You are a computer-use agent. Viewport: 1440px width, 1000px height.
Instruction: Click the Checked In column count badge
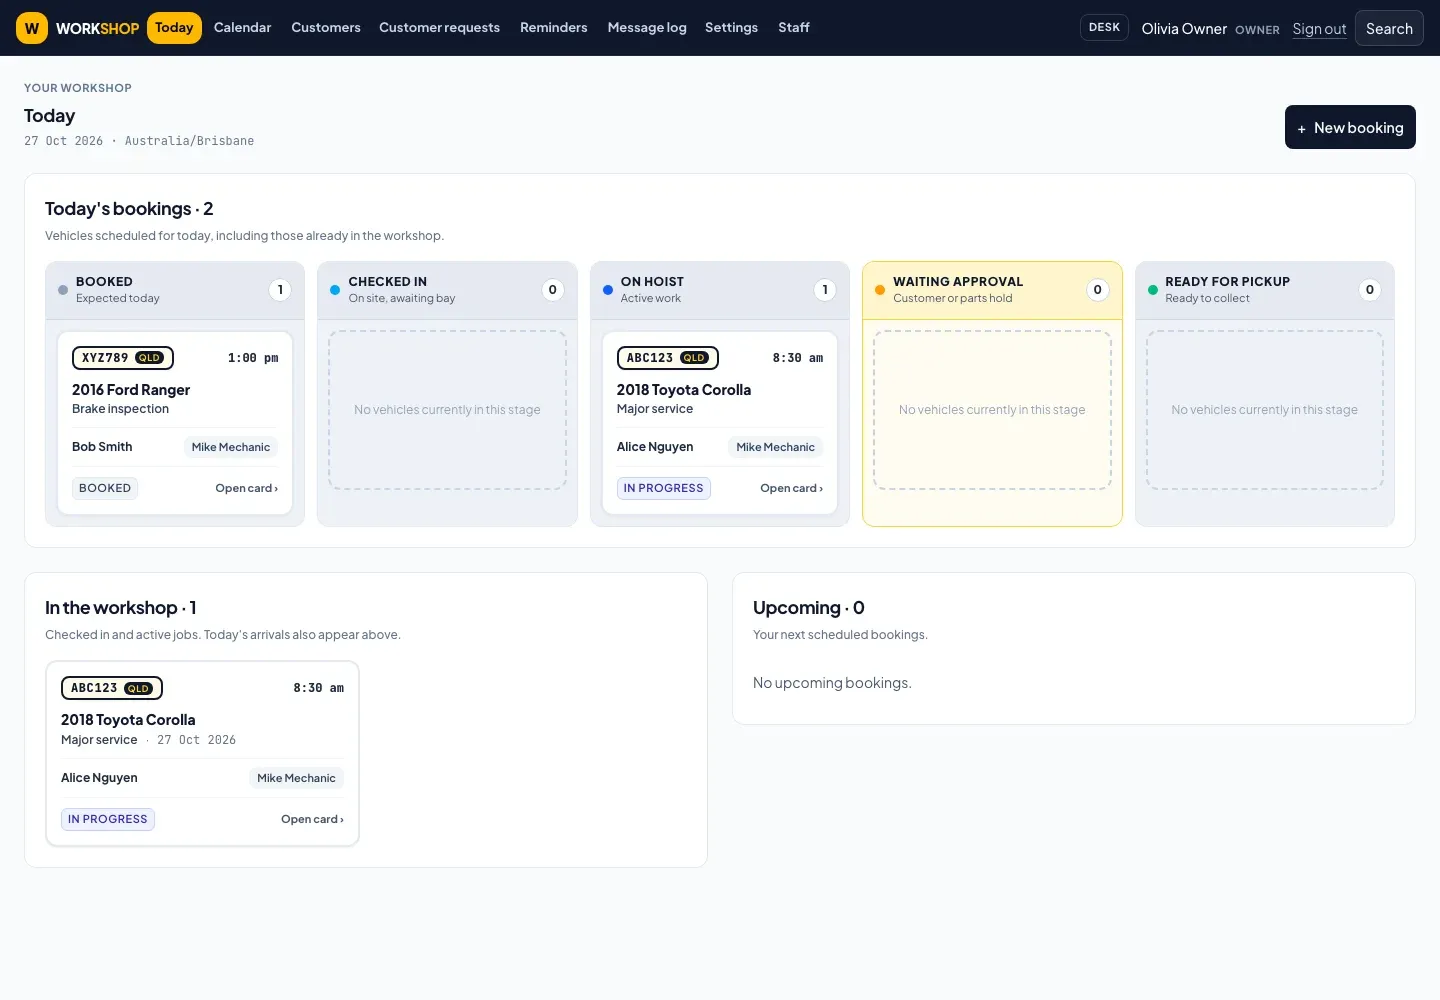pyautogui.click(x=553, y=290)
